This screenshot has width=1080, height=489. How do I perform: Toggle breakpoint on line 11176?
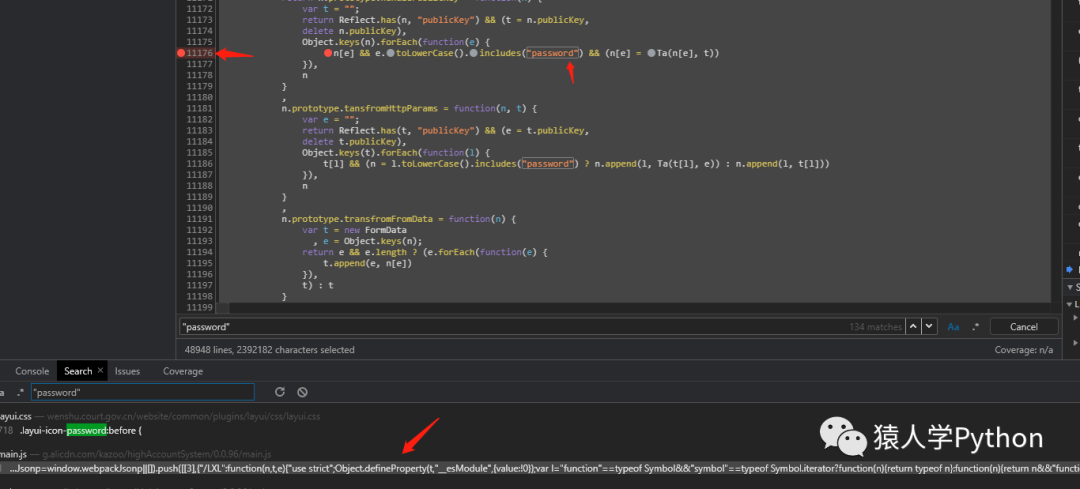[181, 53]
